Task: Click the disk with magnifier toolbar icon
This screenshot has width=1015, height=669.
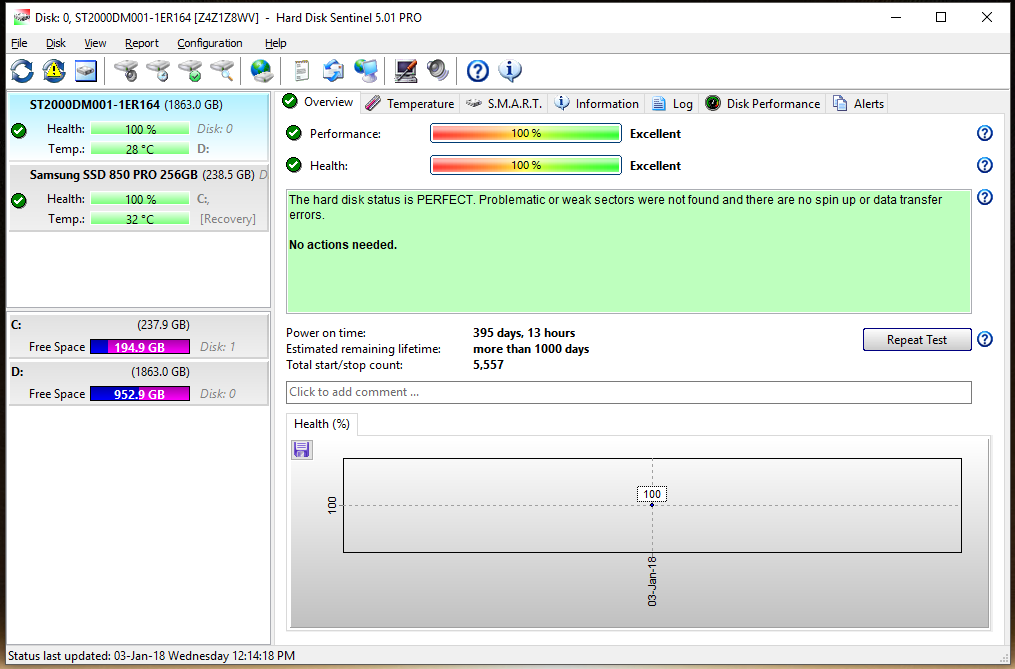Action: 222,71
